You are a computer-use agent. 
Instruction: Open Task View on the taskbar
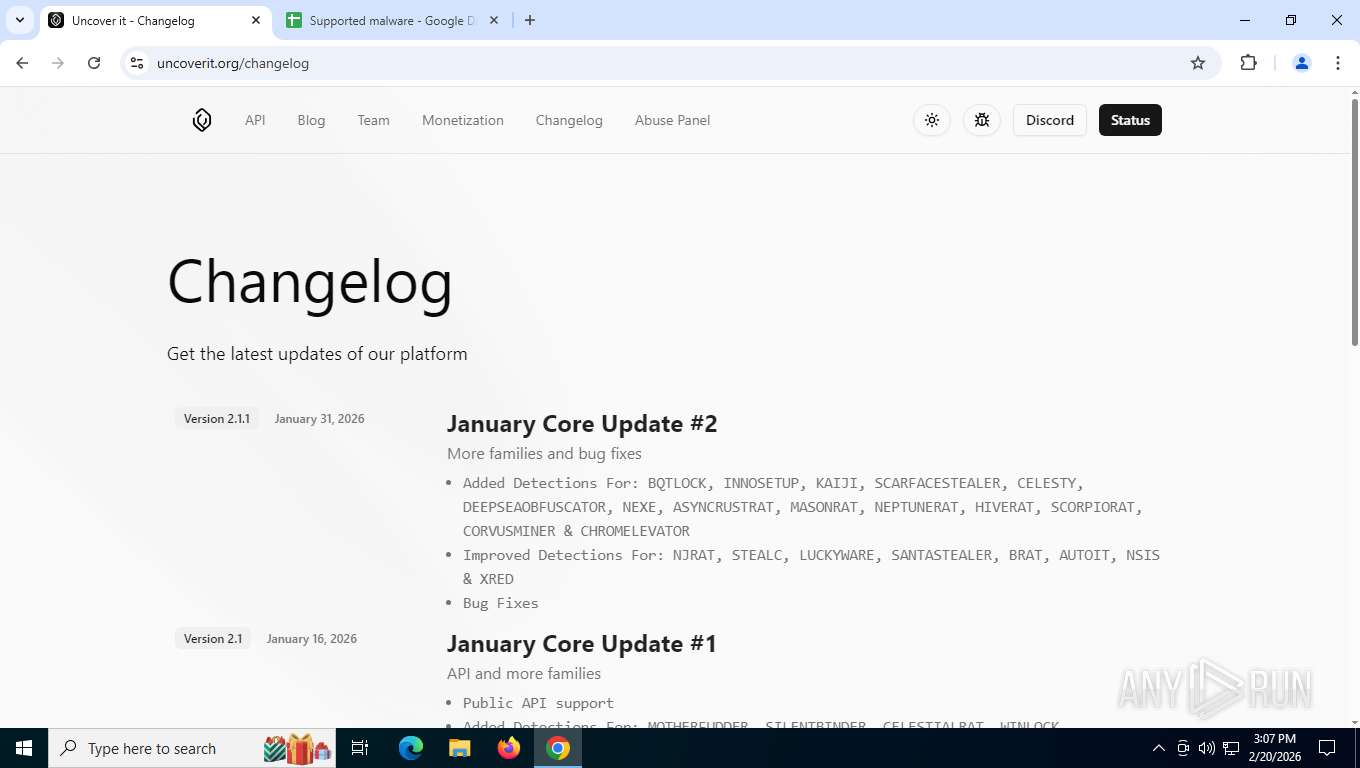360,748
